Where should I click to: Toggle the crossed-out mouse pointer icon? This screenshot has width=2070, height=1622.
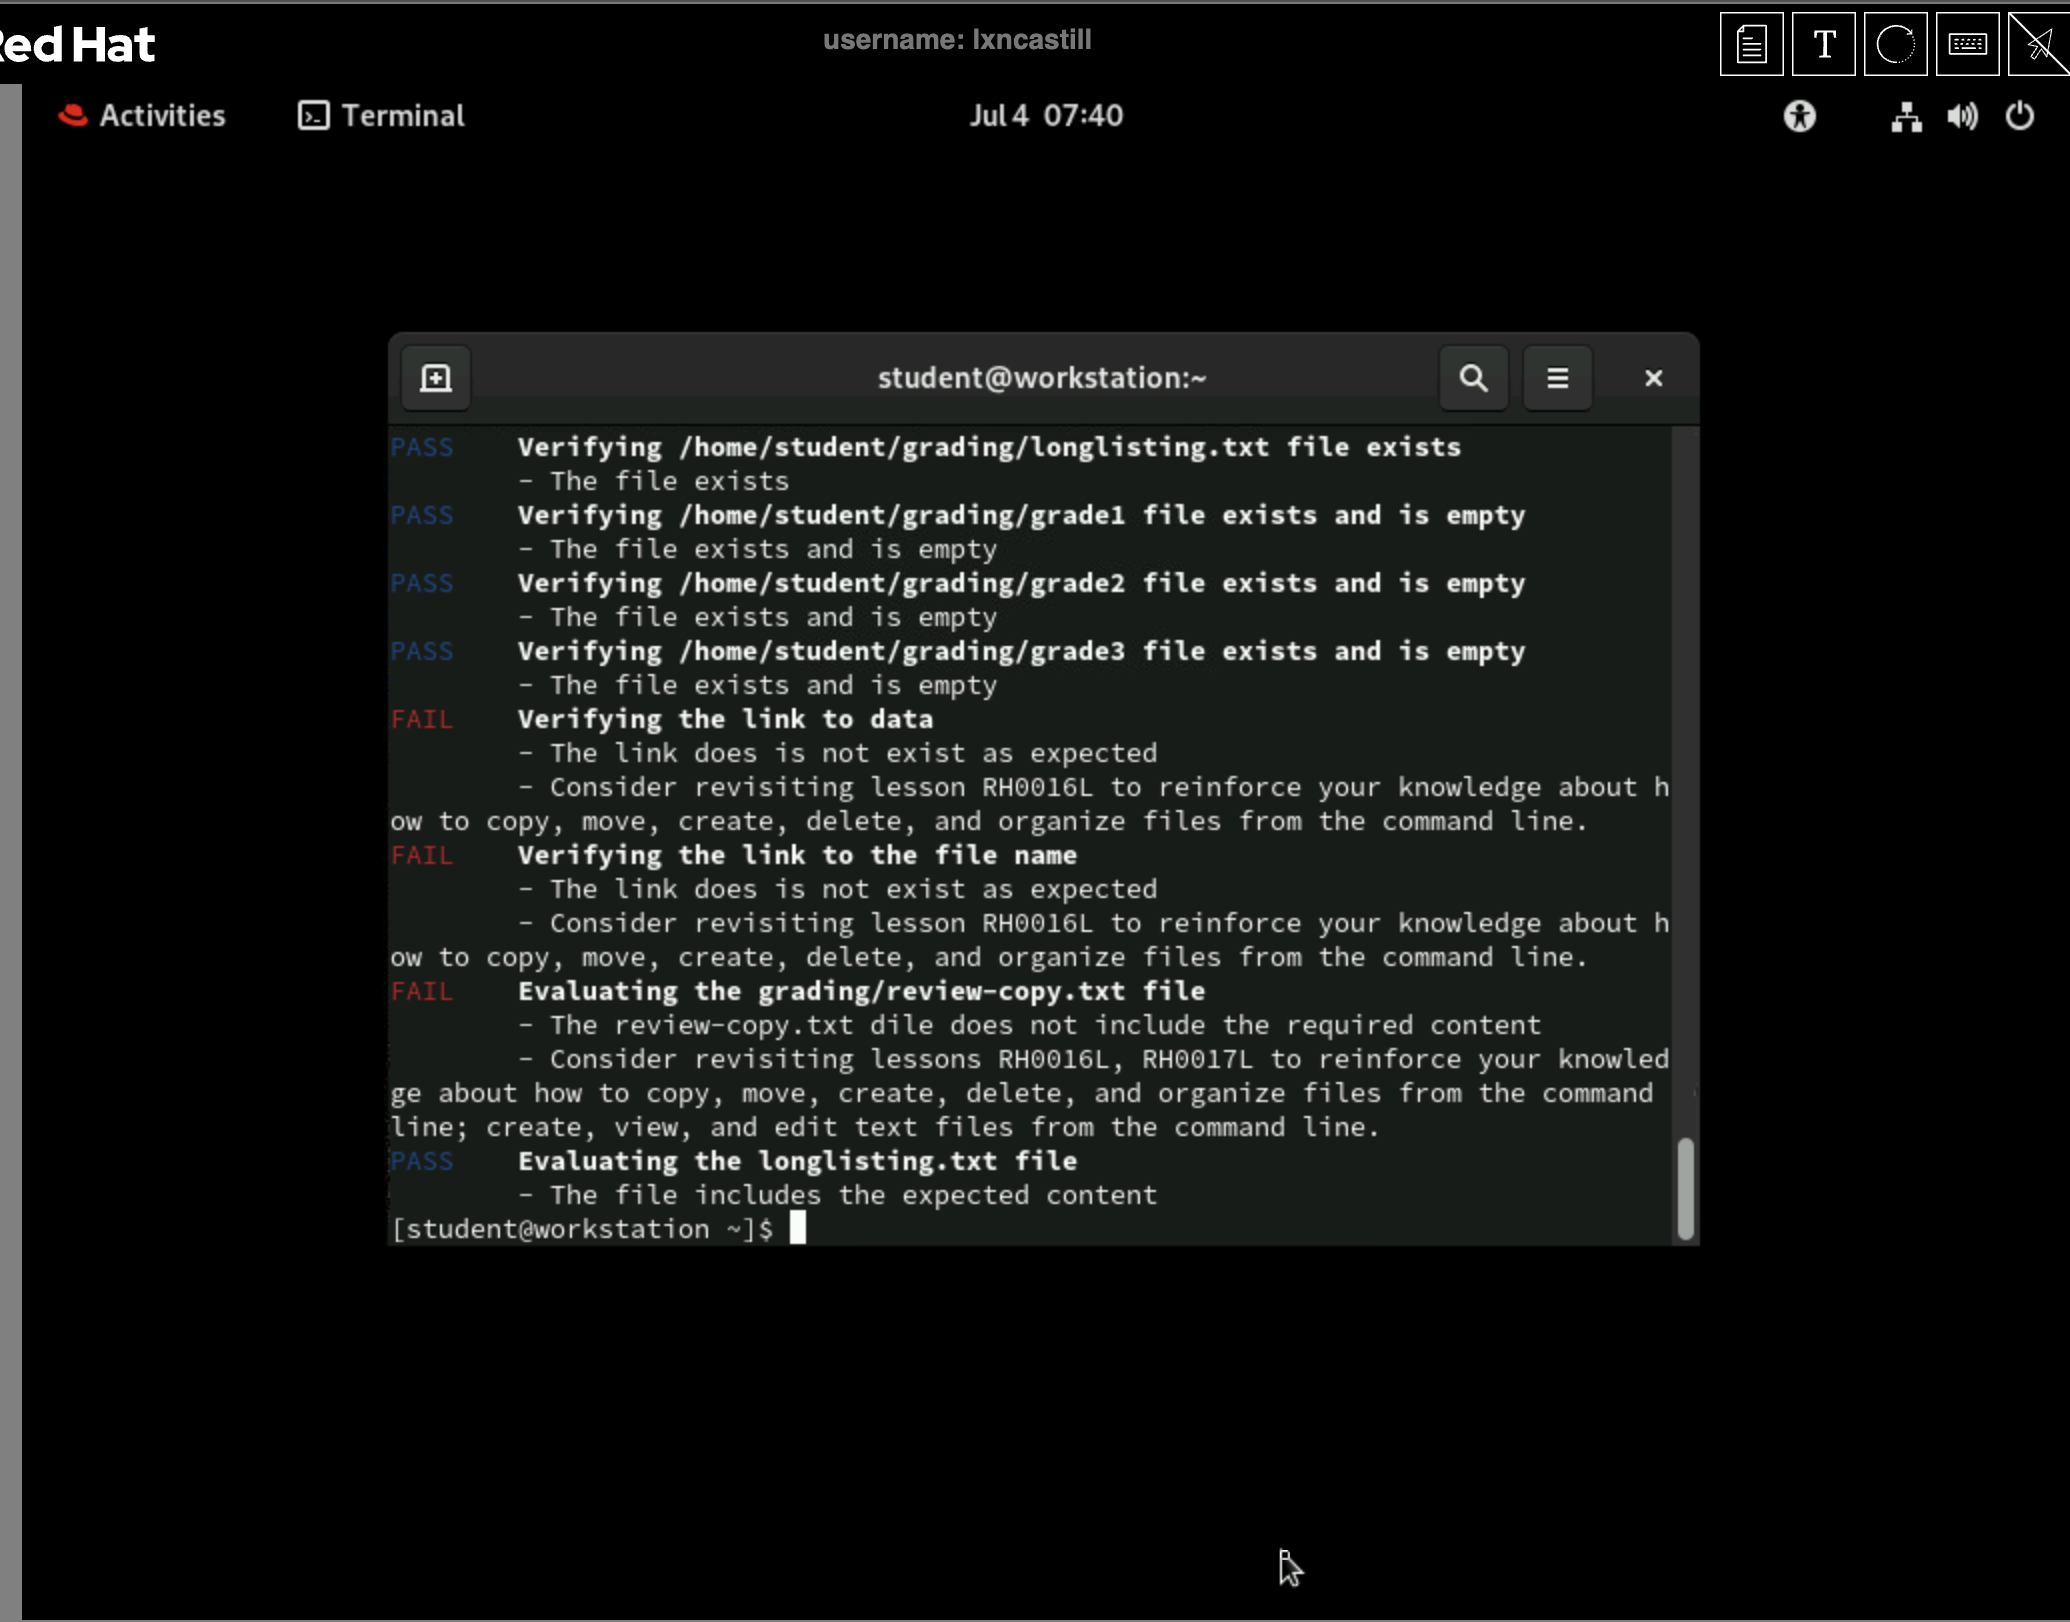point(2038,45)
